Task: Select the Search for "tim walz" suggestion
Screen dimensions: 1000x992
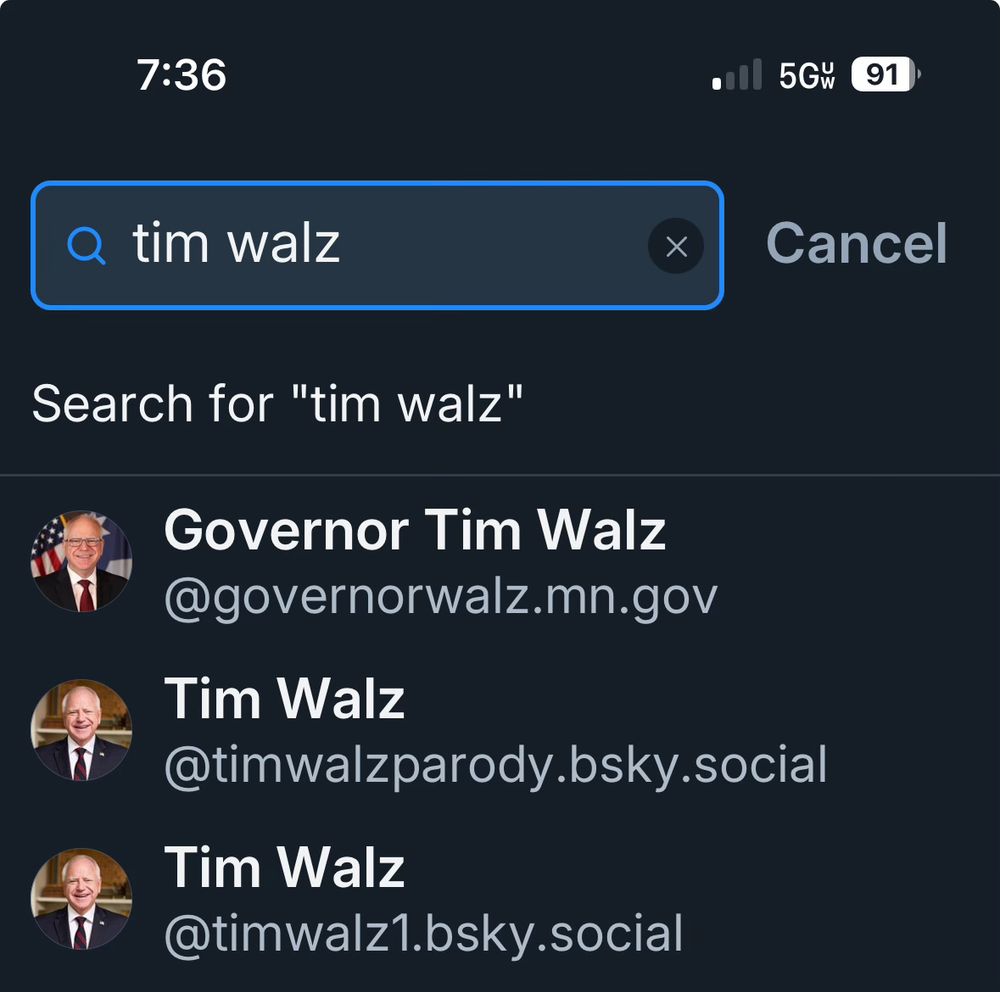Action: 277,404
